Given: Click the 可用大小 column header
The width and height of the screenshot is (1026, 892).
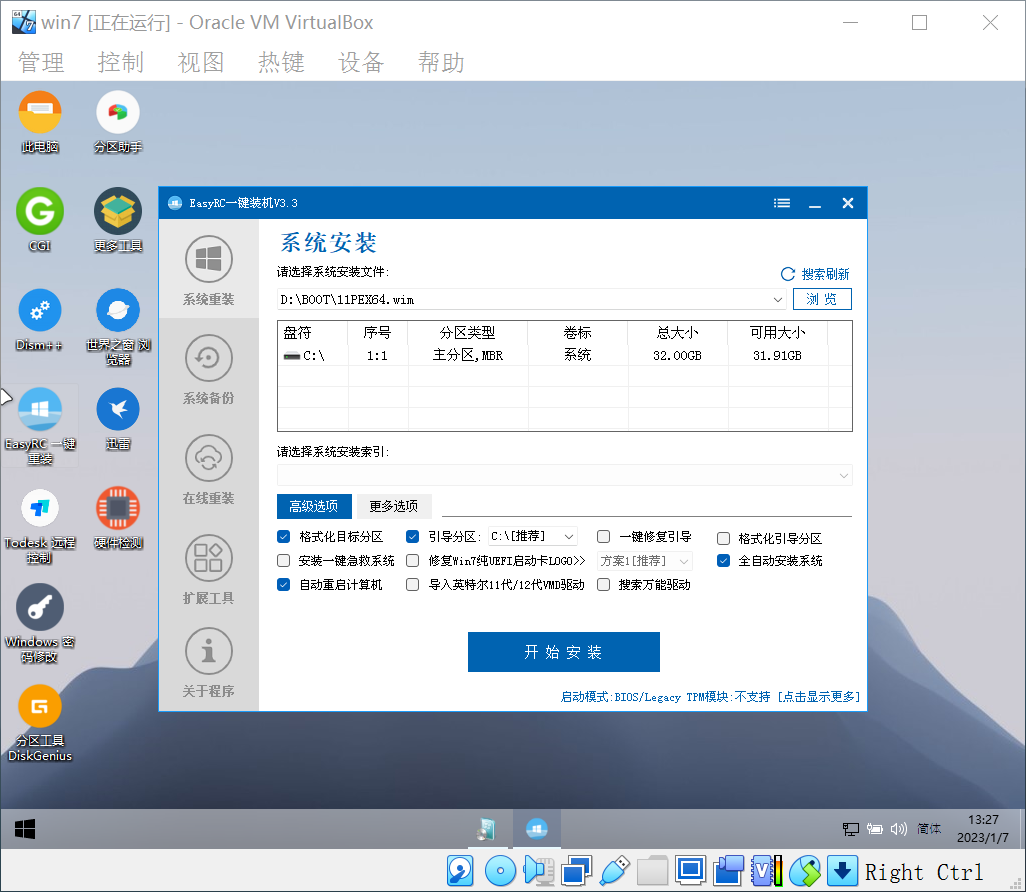Looking at the screenshot, I should [x=777, y=332].
